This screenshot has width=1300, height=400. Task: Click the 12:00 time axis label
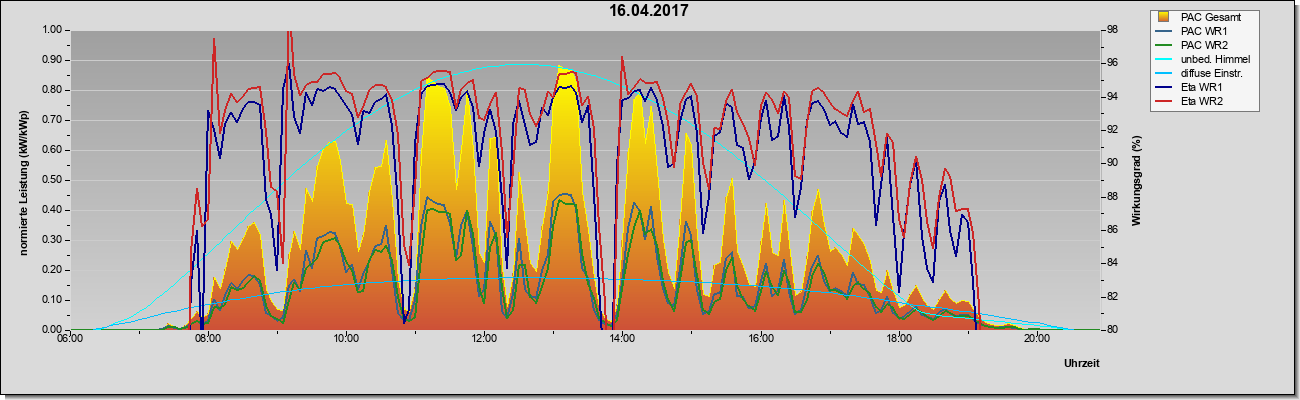click(x=484, y=338)
